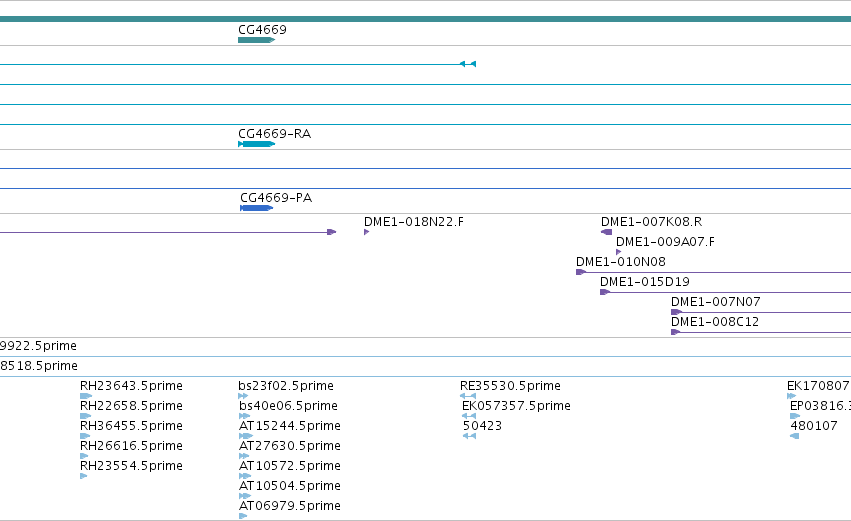Select the CG4669-PA protein feature bar
The width and height of the screenshot is (851, 521).
click(257, 208)
